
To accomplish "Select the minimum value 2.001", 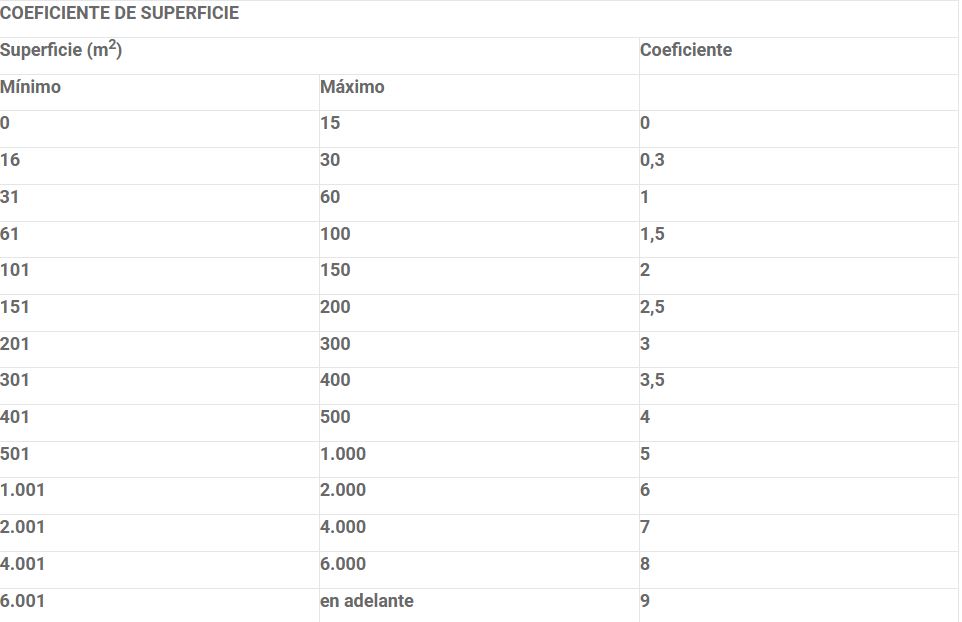I will pyautogui.click(x=23, y=527).
